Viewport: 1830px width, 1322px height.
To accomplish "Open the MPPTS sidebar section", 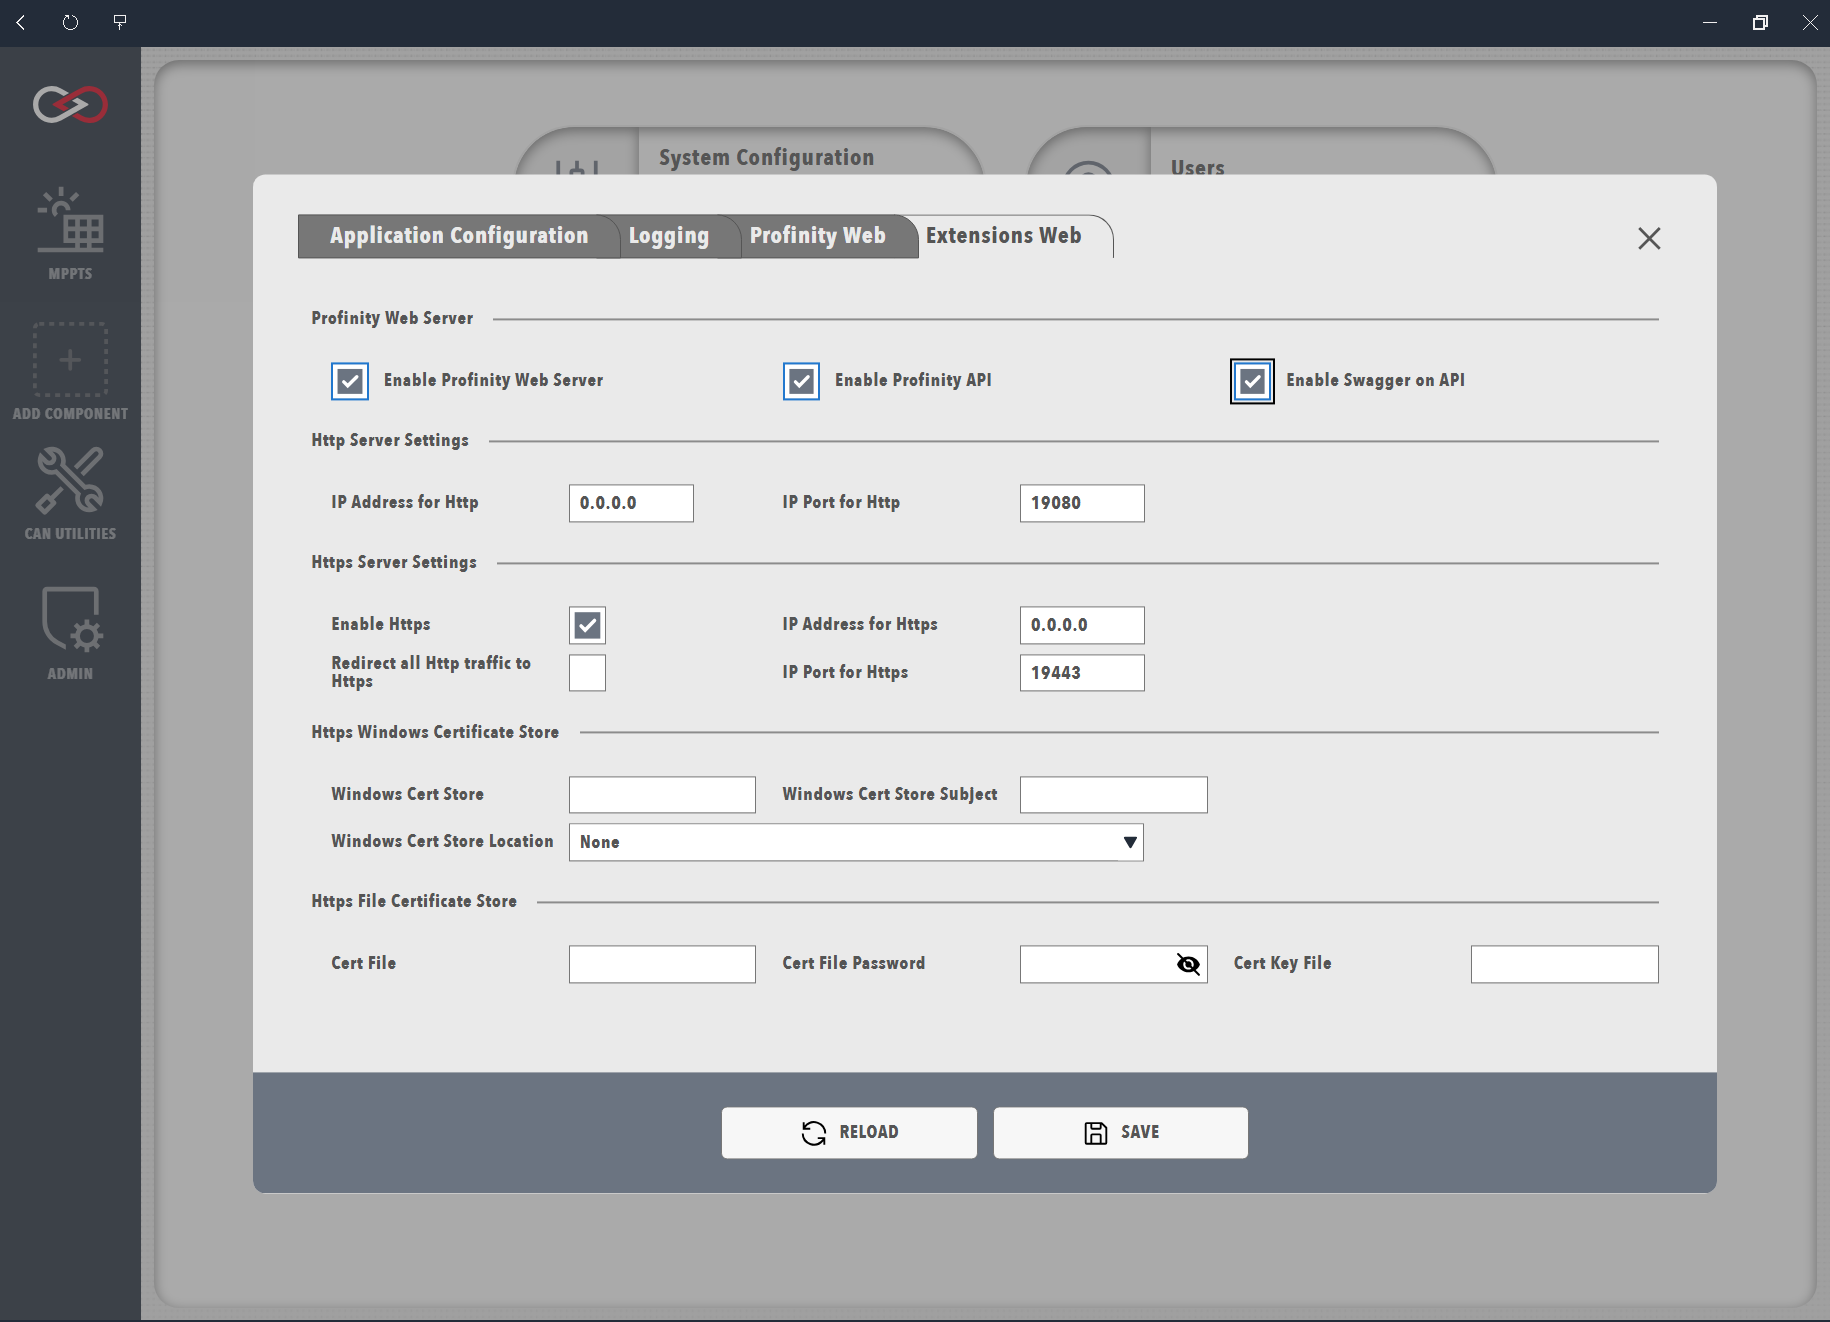I will coord(70,233).
